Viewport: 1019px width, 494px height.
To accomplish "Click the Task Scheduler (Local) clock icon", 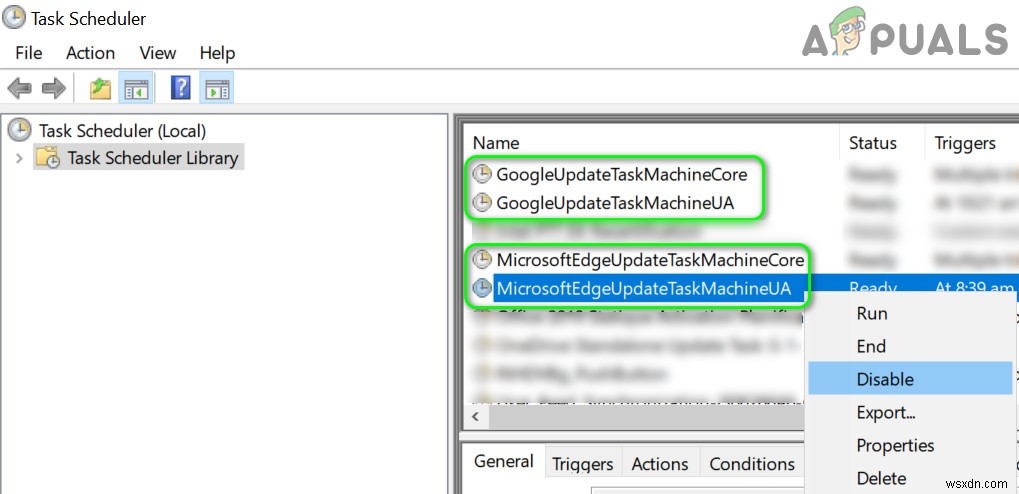I will coord(19,131).
